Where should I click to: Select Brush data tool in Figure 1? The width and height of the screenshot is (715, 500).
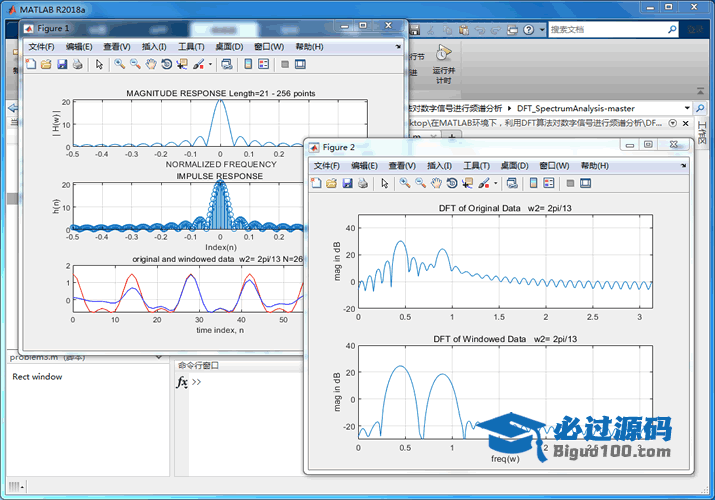tap(198, 64)
